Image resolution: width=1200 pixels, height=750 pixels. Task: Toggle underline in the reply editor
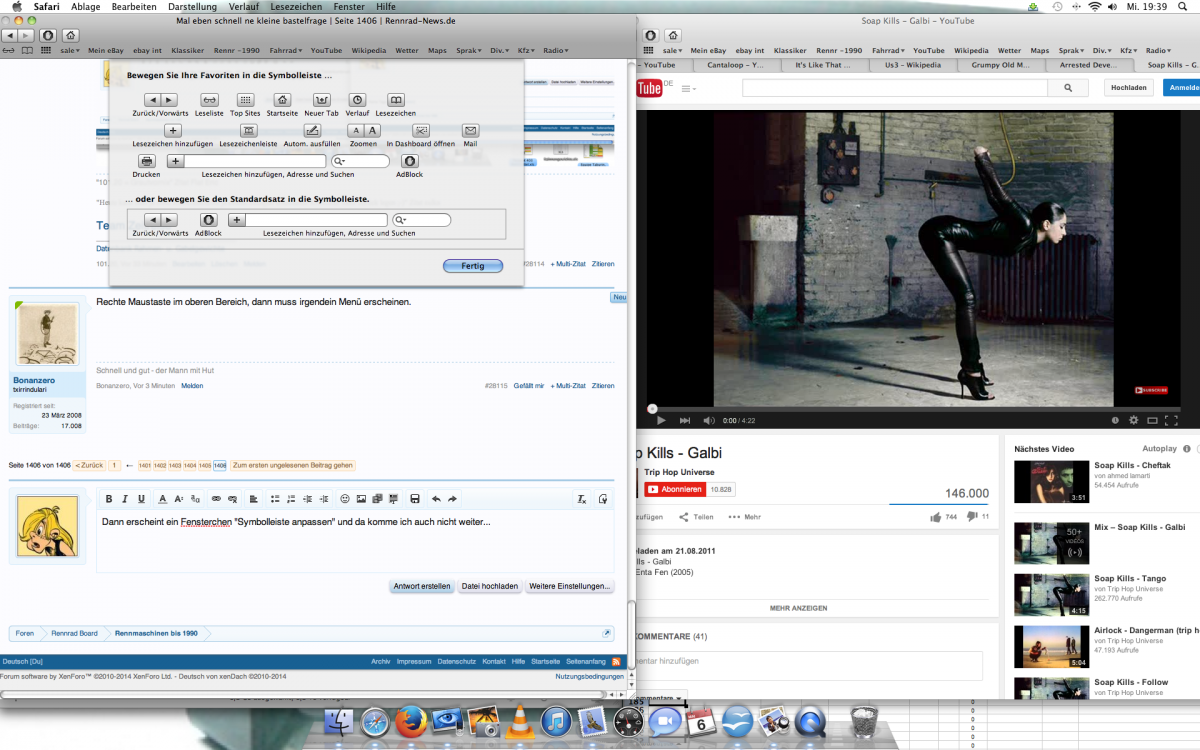point(142,499)
